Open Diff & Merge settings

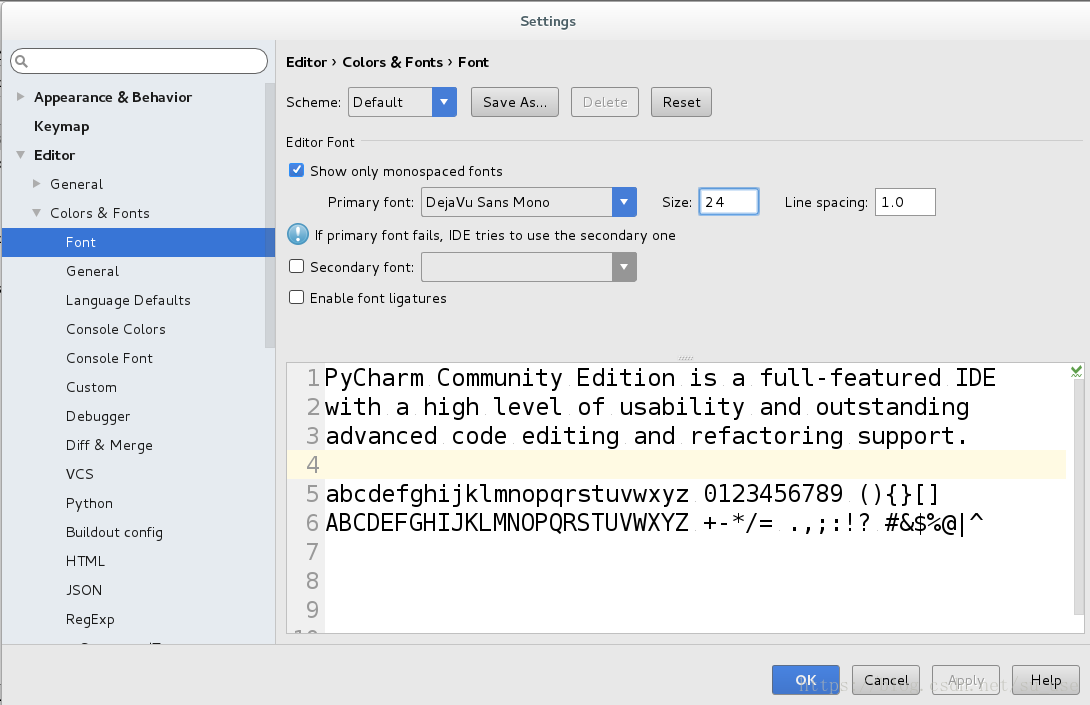pyautogui.click(x=109, y=445)
